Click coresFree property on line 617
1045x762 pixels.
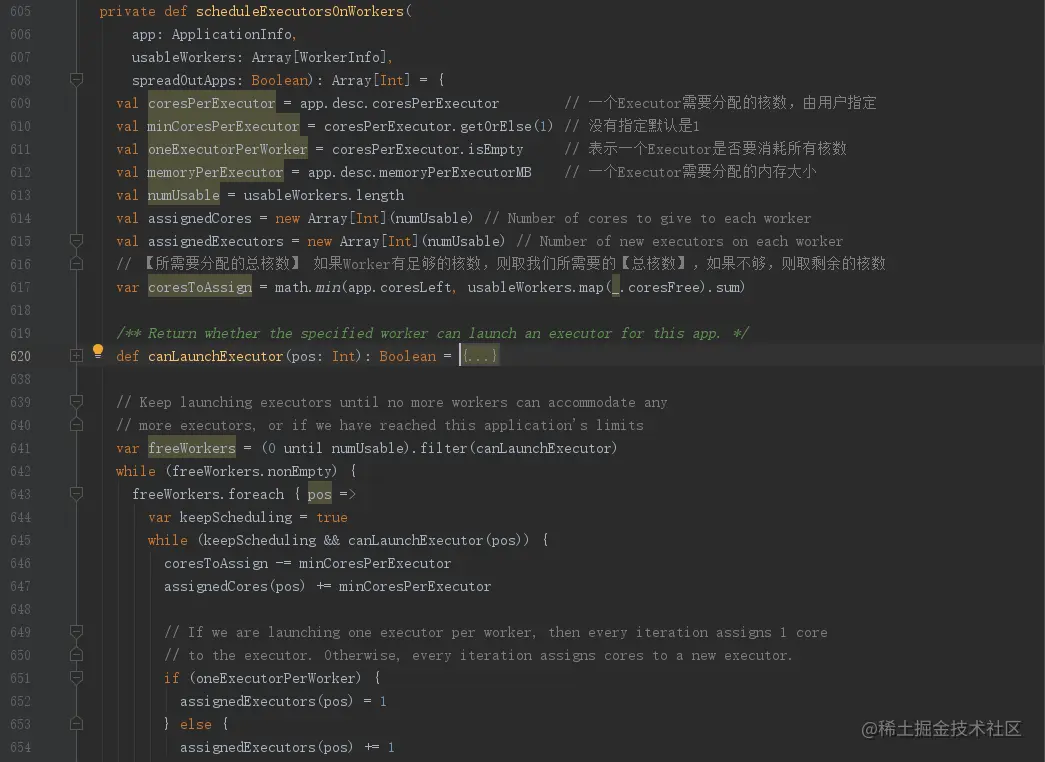coord(666,287)
